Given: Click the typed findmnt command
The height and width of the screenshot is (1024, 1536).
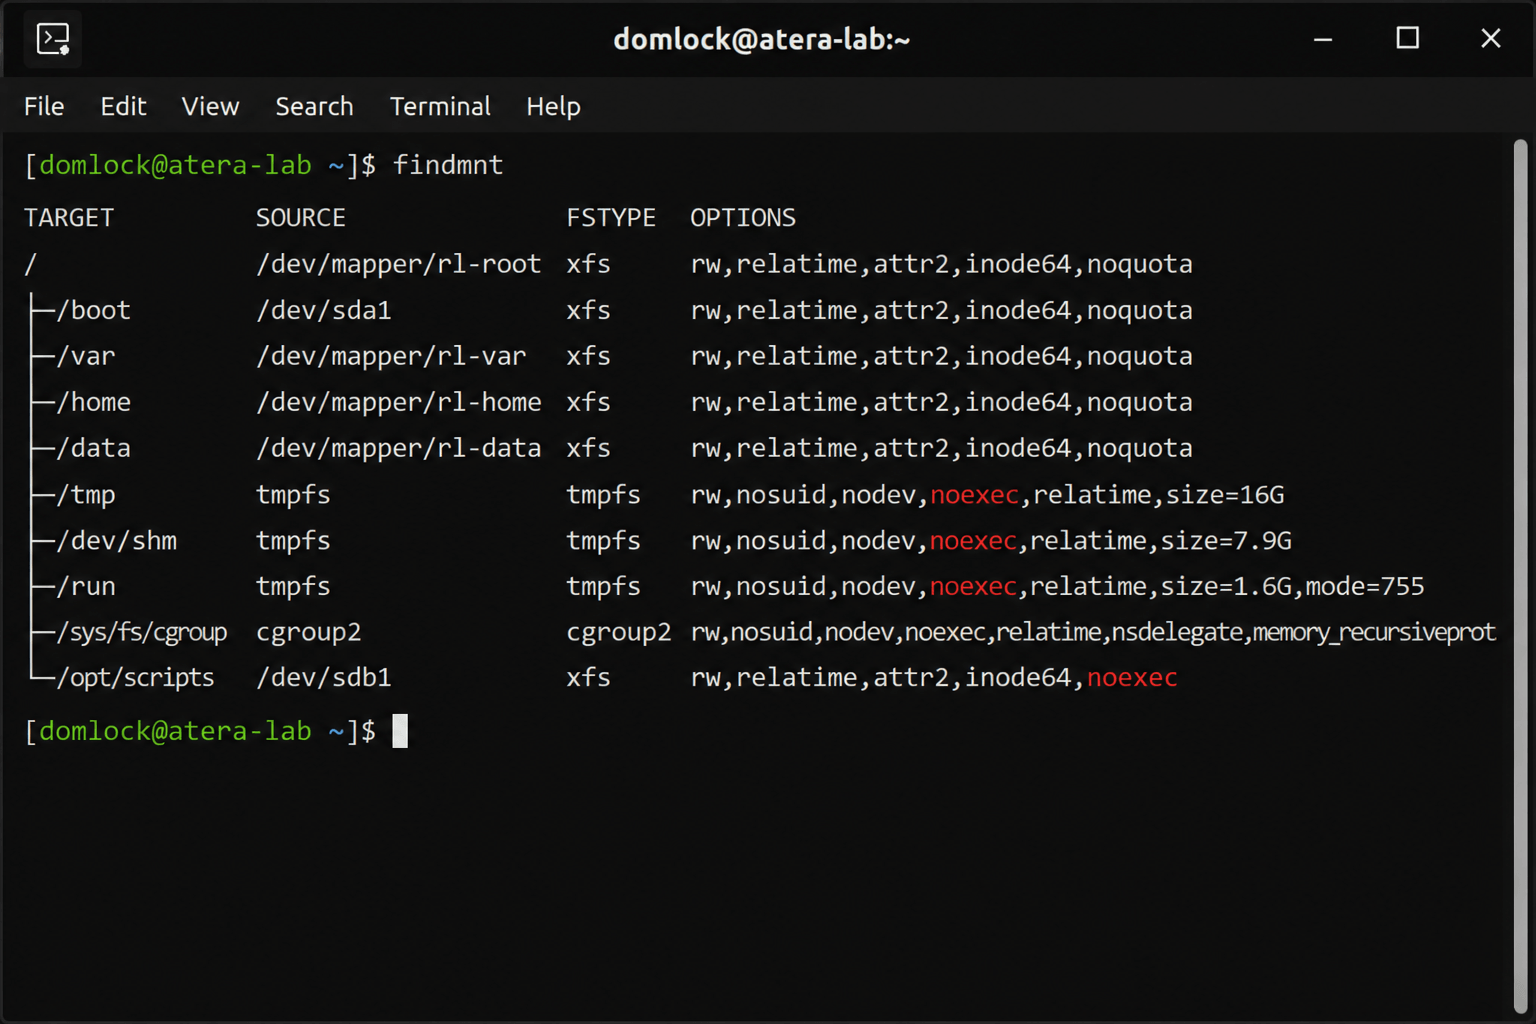Looking at the screenshot, I should point(448,165).
